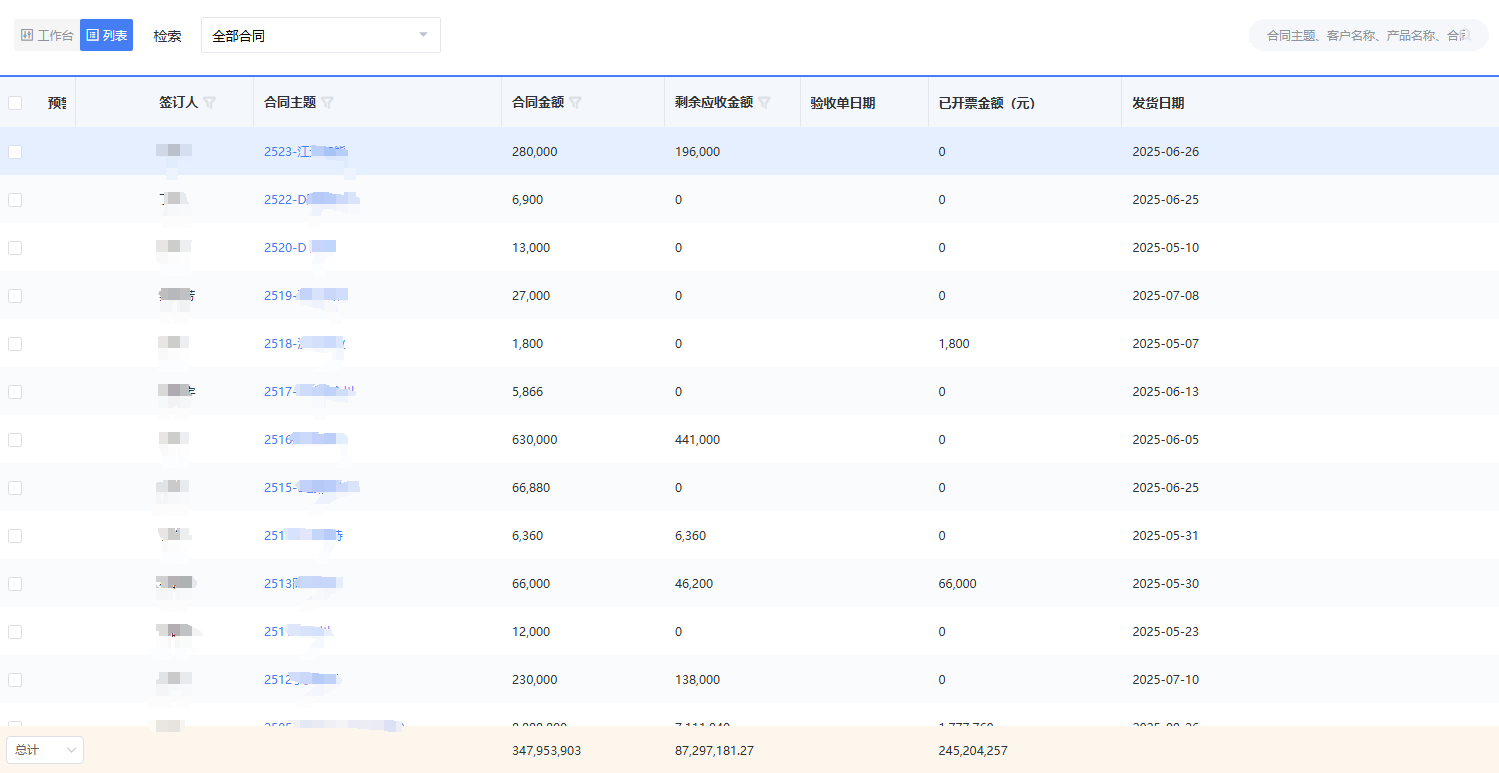Screen dimensions: 1499x773
Task: Open the 全部合同 filter dropdown
Action: (320, 35)
